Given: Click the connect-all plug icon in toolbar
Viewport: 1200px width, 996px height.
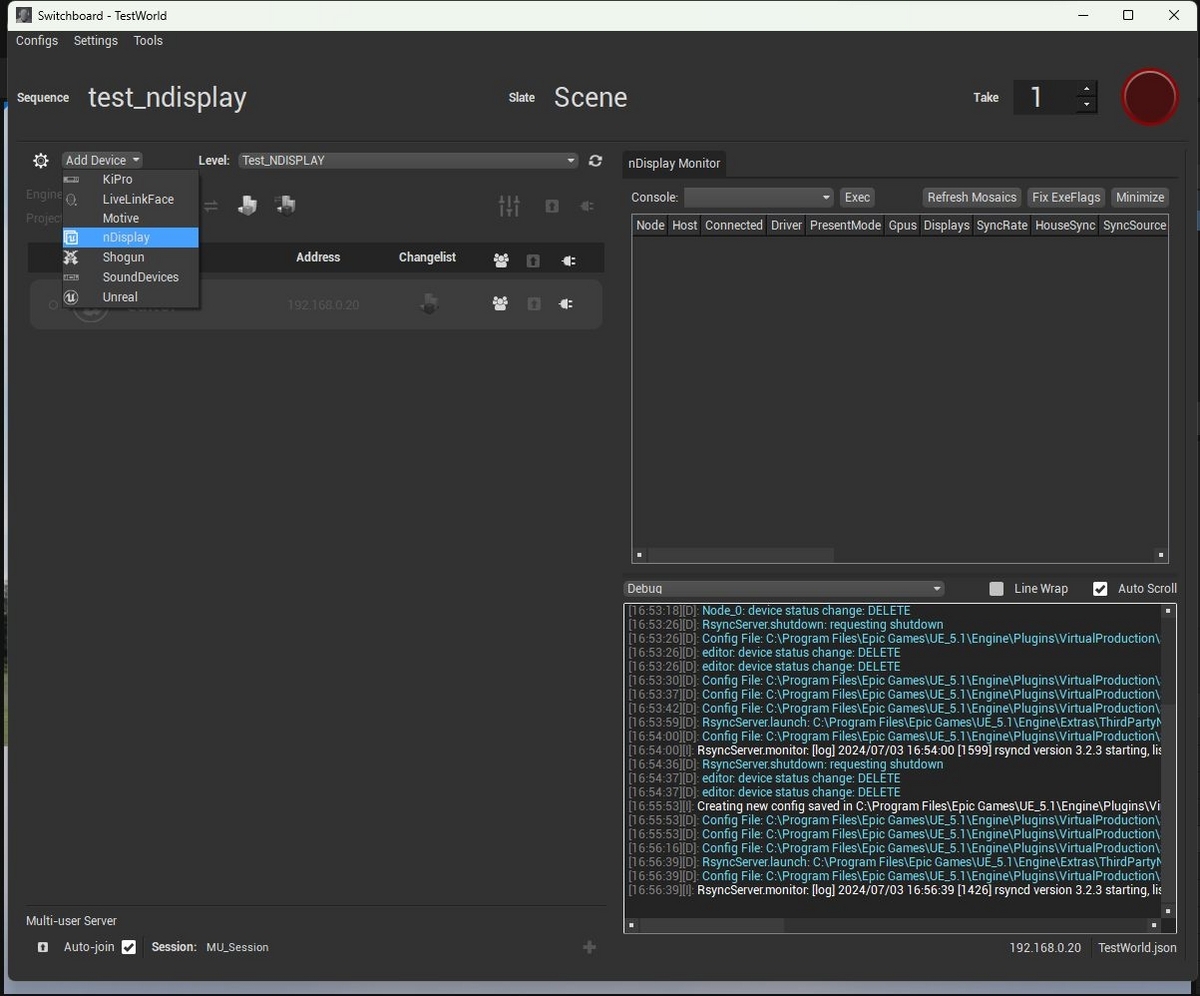Looking at the screenshot, I should (587, 206).
